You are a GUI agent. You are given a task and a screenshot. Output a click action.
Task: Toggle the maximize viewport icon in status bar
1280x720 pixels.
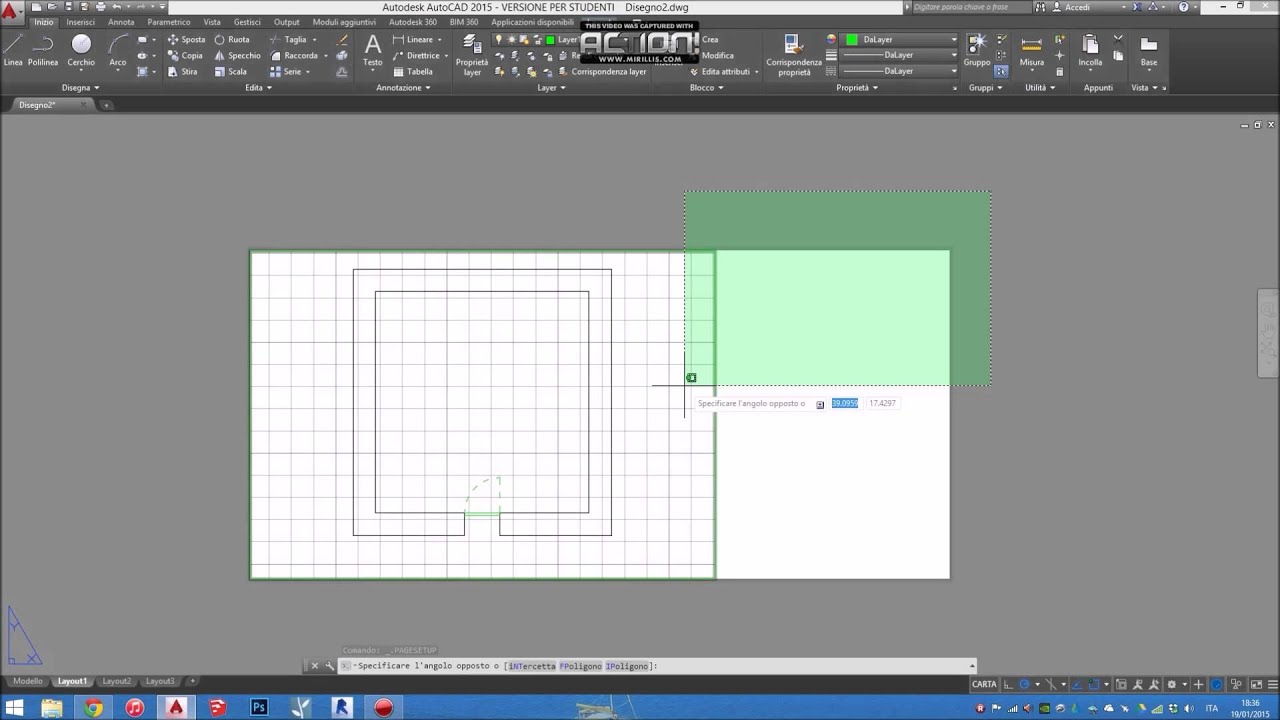1121,684
